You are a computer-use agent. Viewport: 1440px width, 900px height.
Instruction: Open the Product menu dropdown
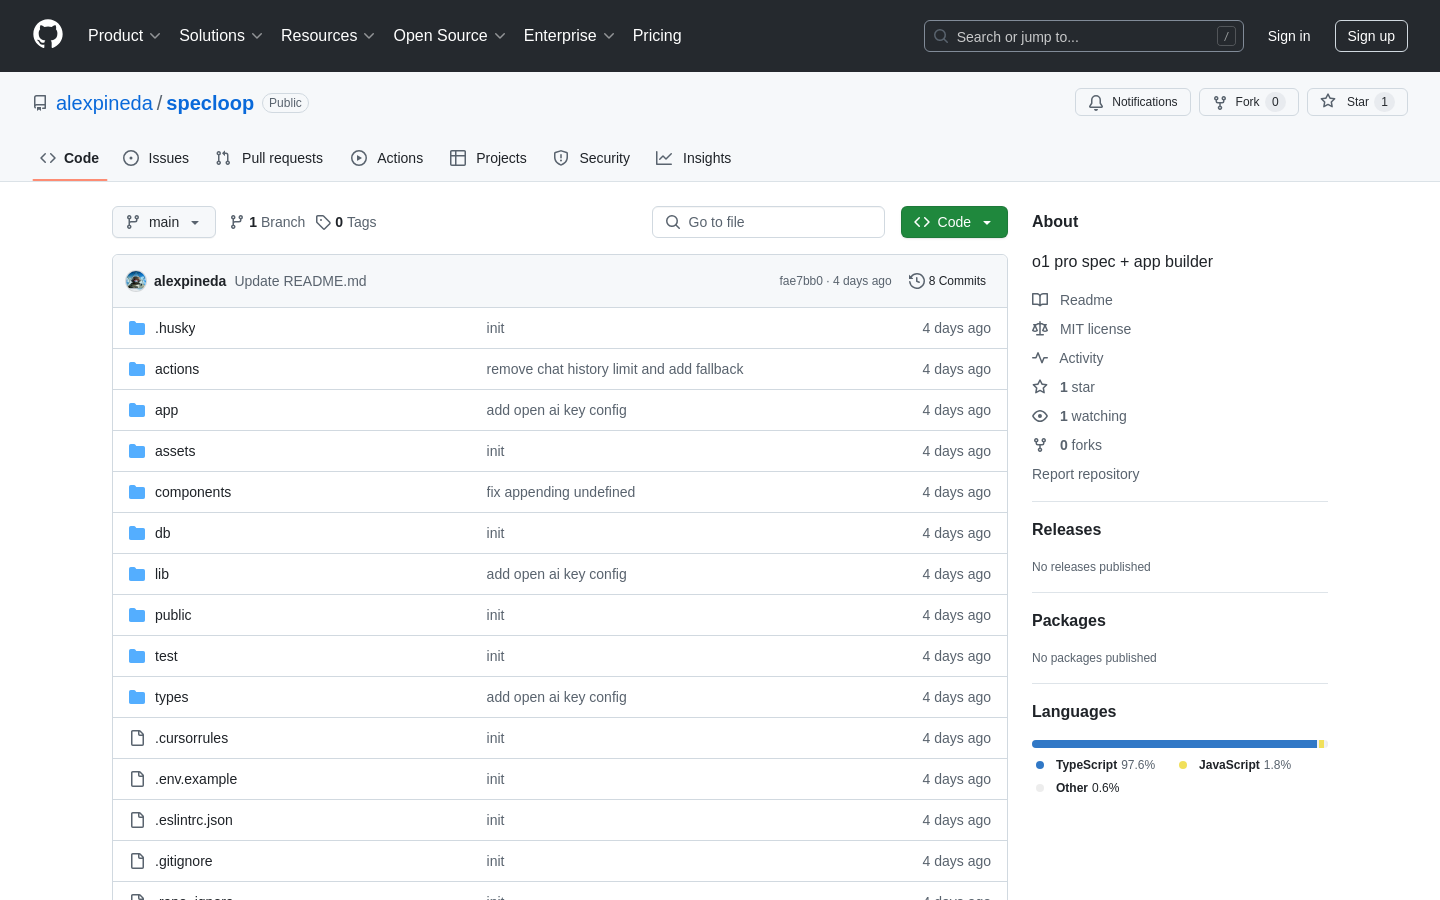pyautogui.click(x=124, y=36)
